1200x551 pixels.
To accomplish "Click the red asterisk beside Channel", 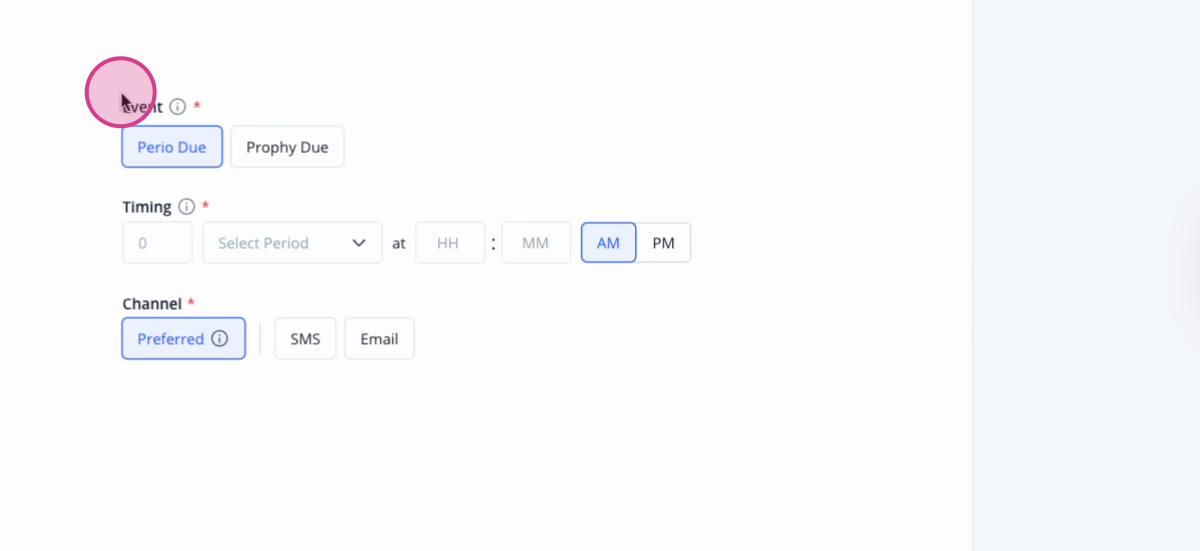I will 191,302.
